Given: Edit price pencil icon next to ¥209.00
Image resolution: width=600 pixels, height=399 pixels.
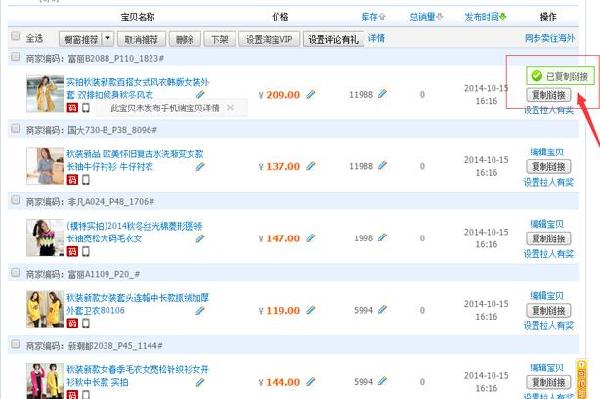Looking at the screenshot, I should (x=311, y=94).
